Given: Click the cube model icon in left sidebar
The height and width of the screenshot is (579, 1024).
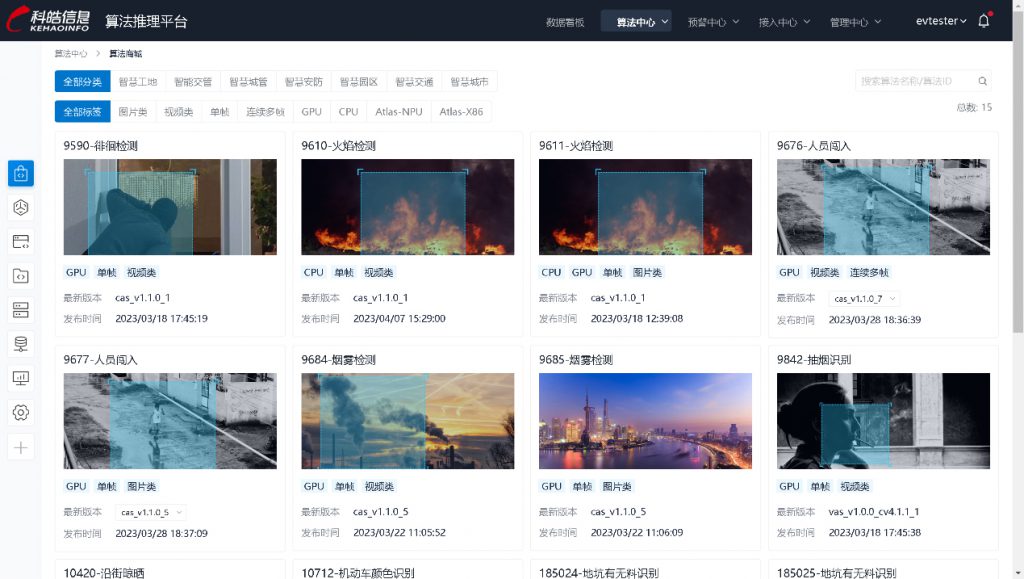Looking at the screenshot, I should (x=21, y=208).
